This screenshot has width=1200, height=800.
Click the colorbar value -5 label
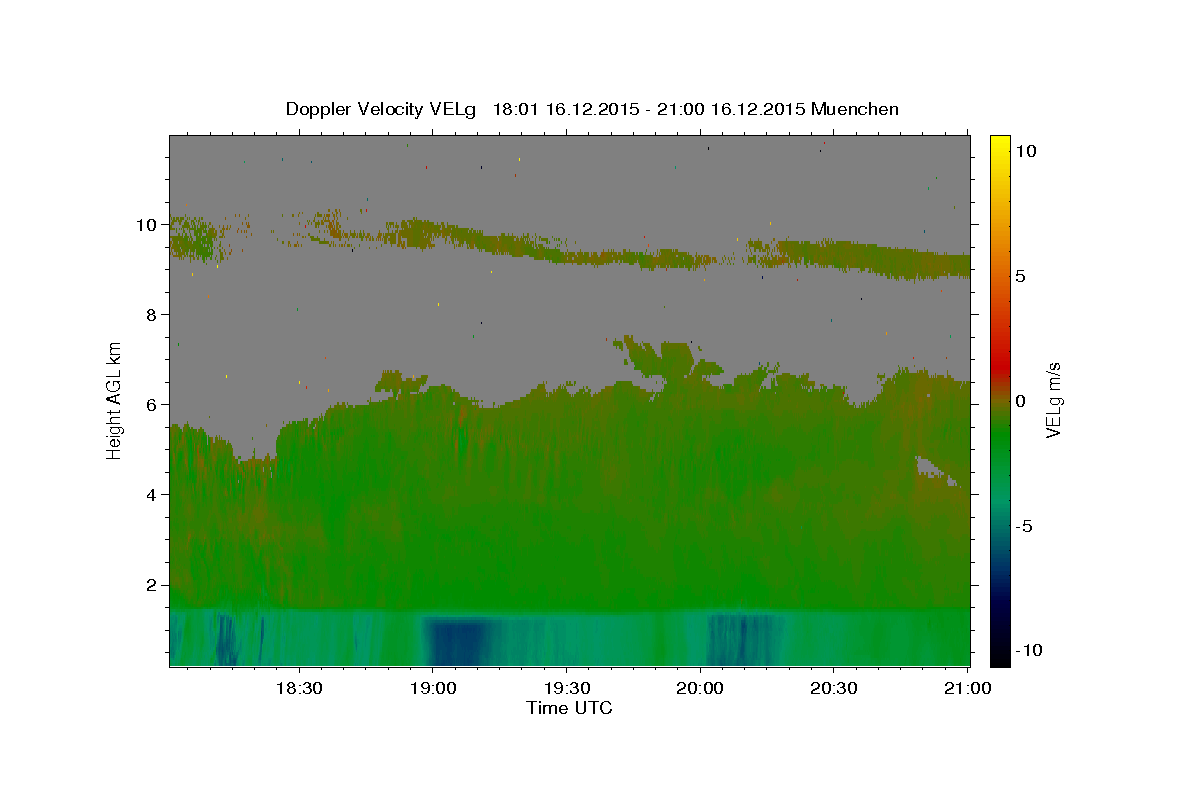(x=1022, y=526)
